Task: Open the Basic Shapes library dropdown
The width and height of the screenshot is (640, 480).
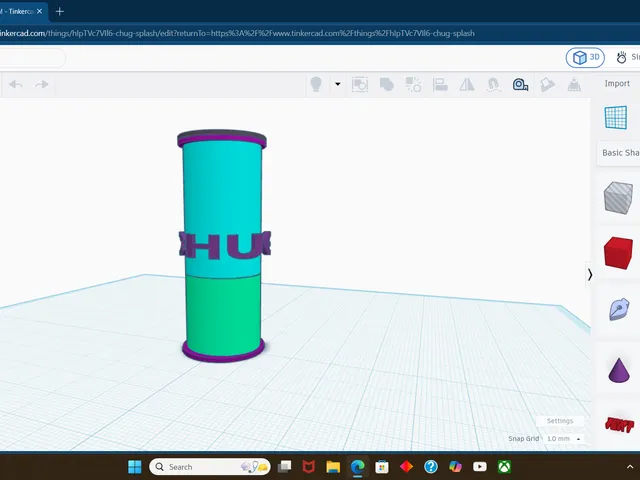Action: [620, 153]
